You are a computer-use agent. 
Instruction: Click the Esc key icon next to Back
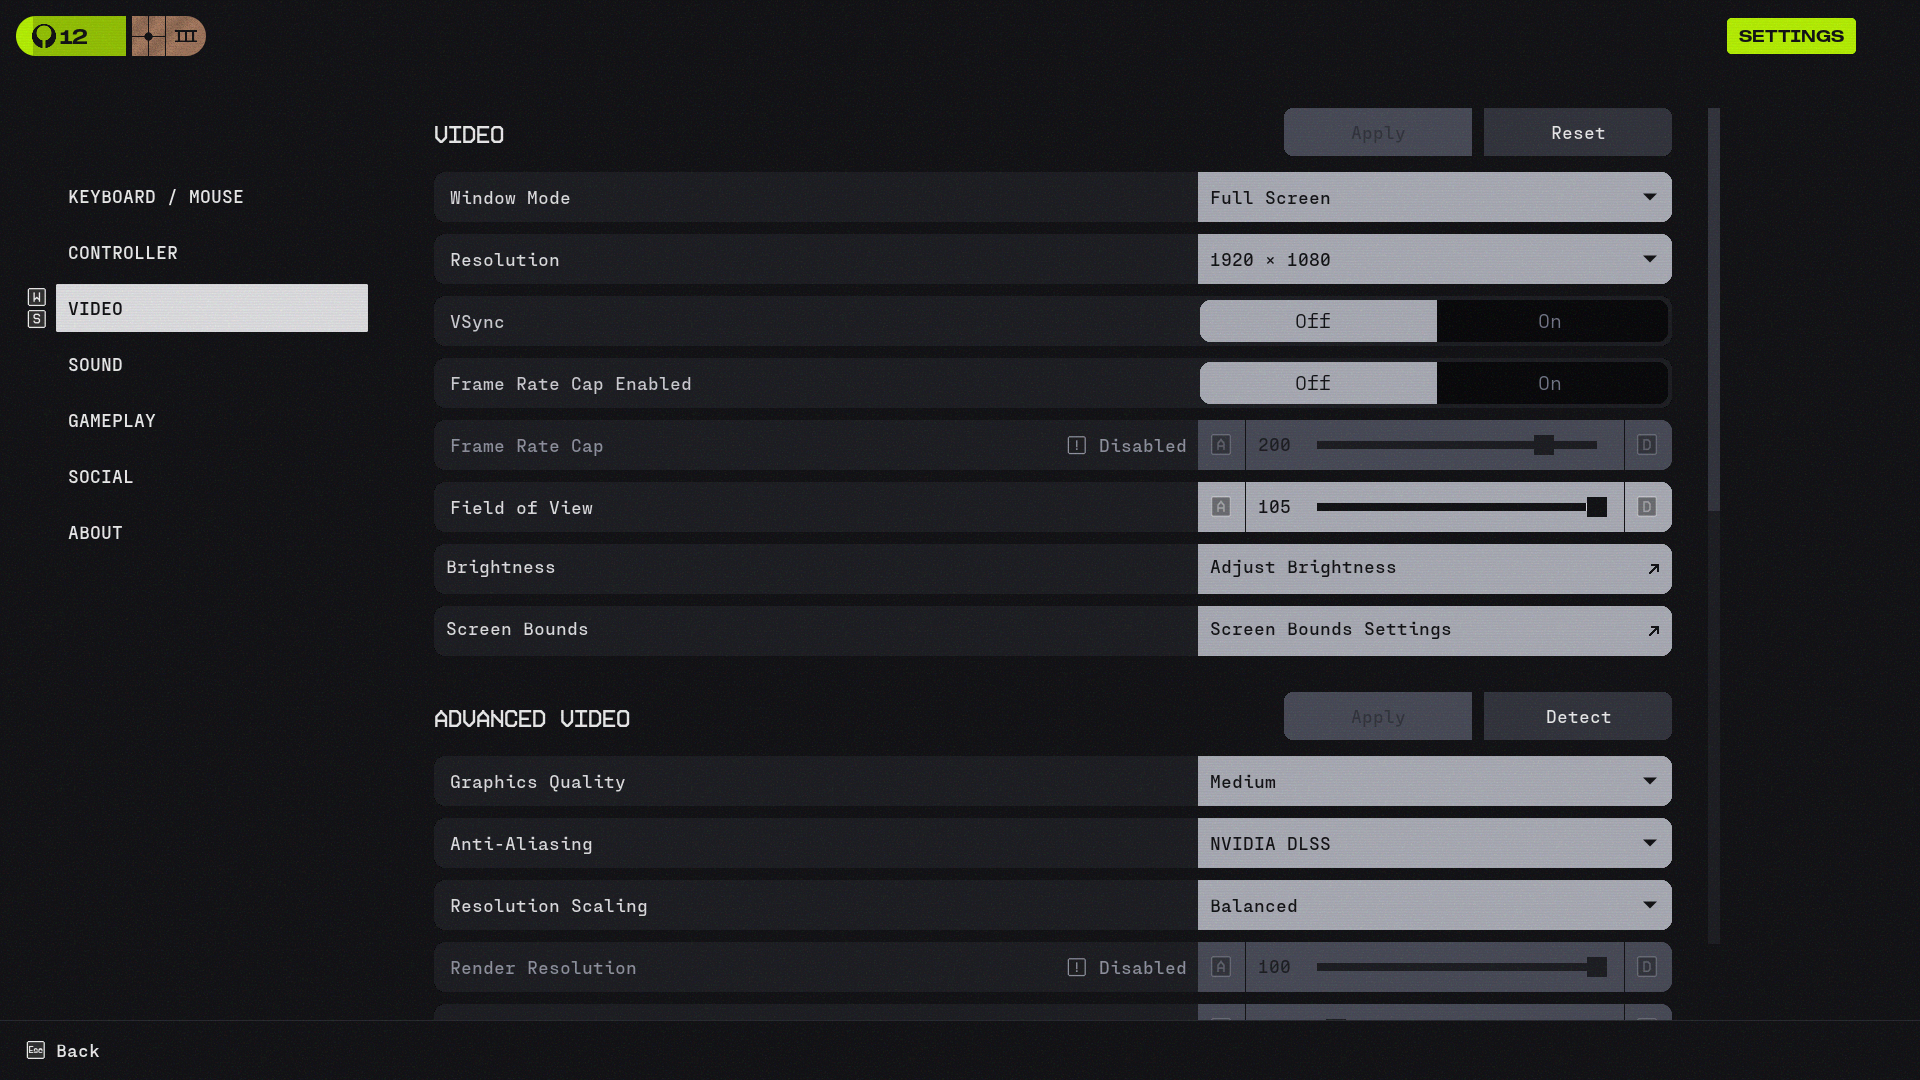[x=36, y=1050]
